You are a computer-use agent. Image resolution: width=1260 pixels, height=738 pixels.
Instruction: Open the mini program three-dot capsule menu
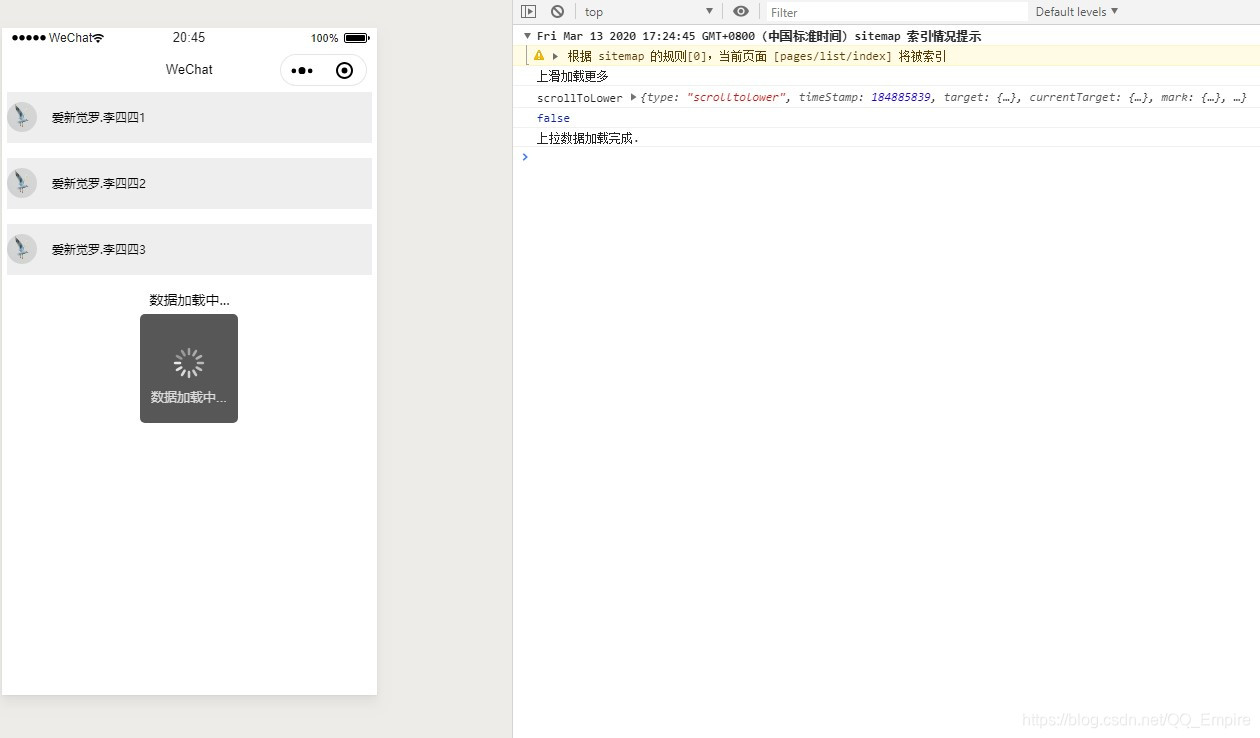(x=303, y=70)
